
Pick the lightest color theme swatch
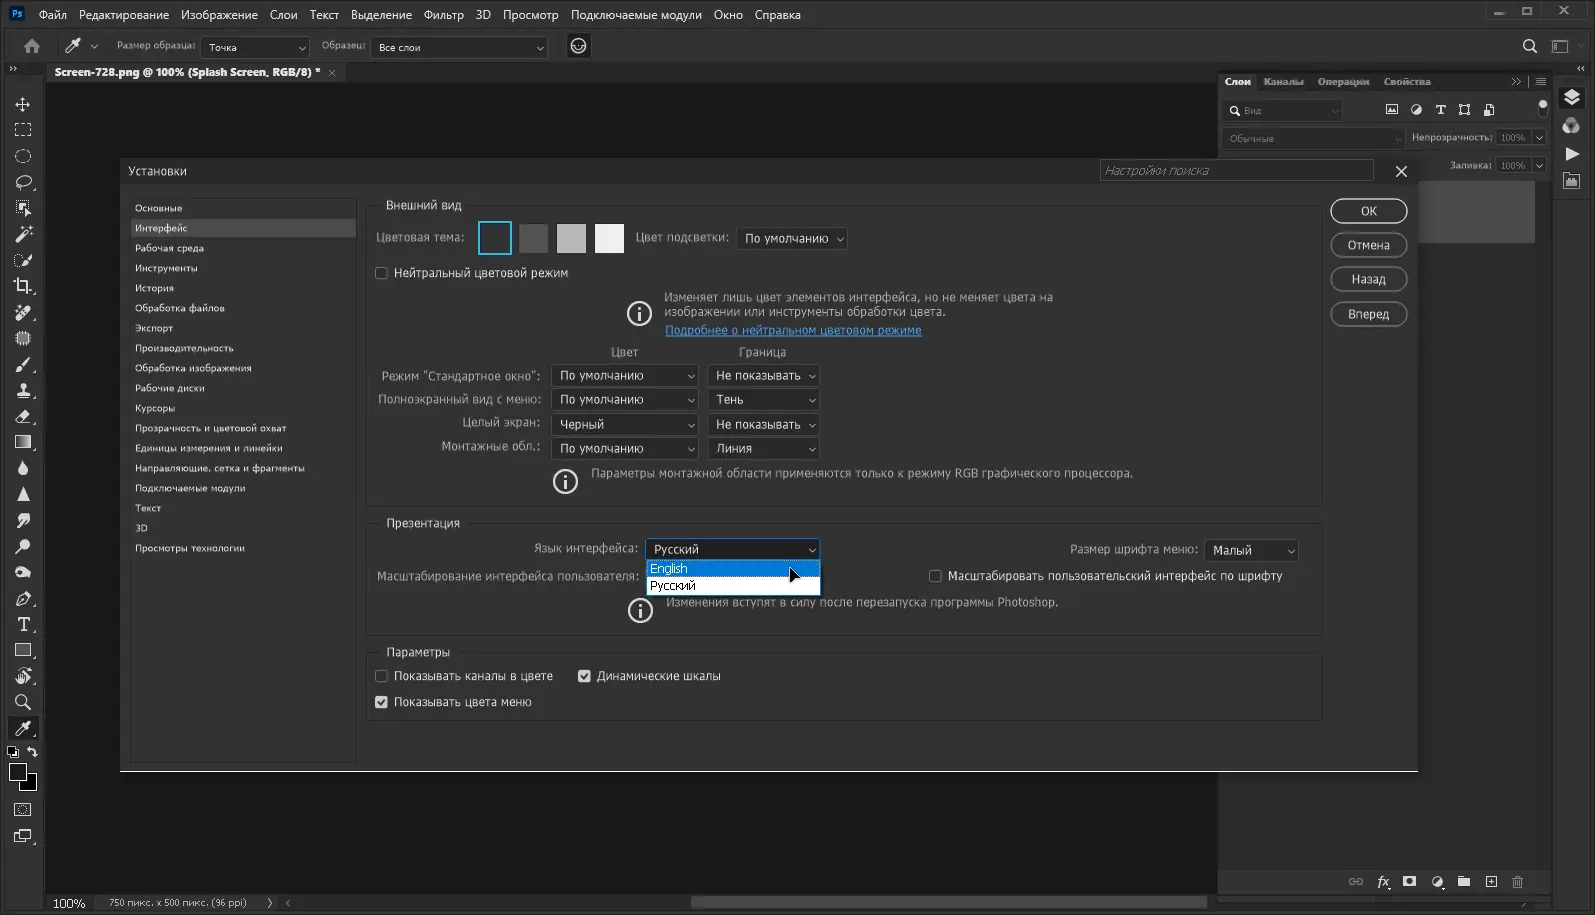[x=609, y=238]
